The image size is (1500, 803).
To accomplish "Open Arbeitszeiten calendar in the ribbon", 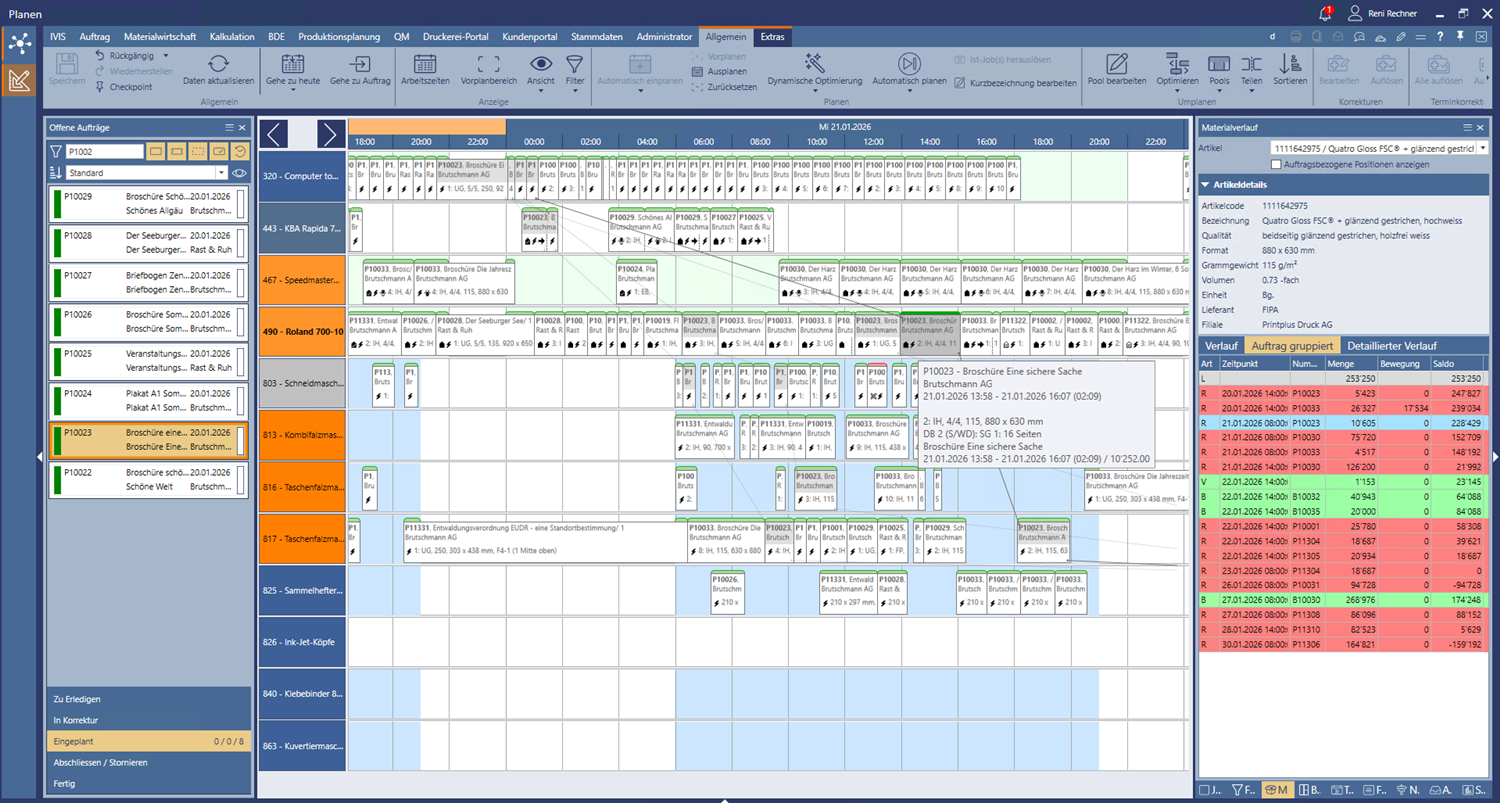I will pyautogui.click(x=424, y=64).
